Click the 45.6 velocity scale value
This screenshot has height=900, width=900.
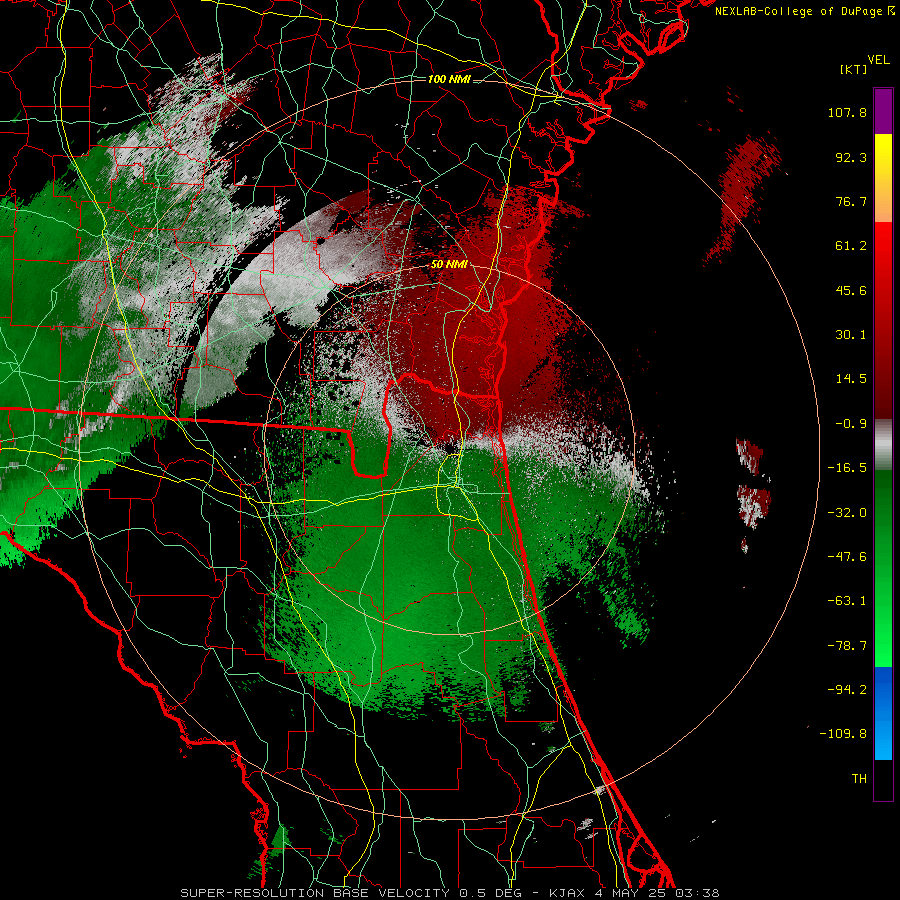pyautogui.click(x=851, y=290)
